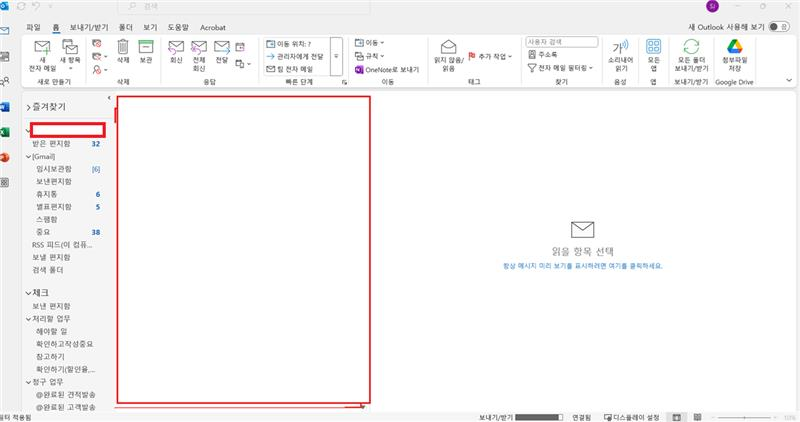Open People in left navigation bar
Viewport: 800px width, 422px height.
[5, 81]
